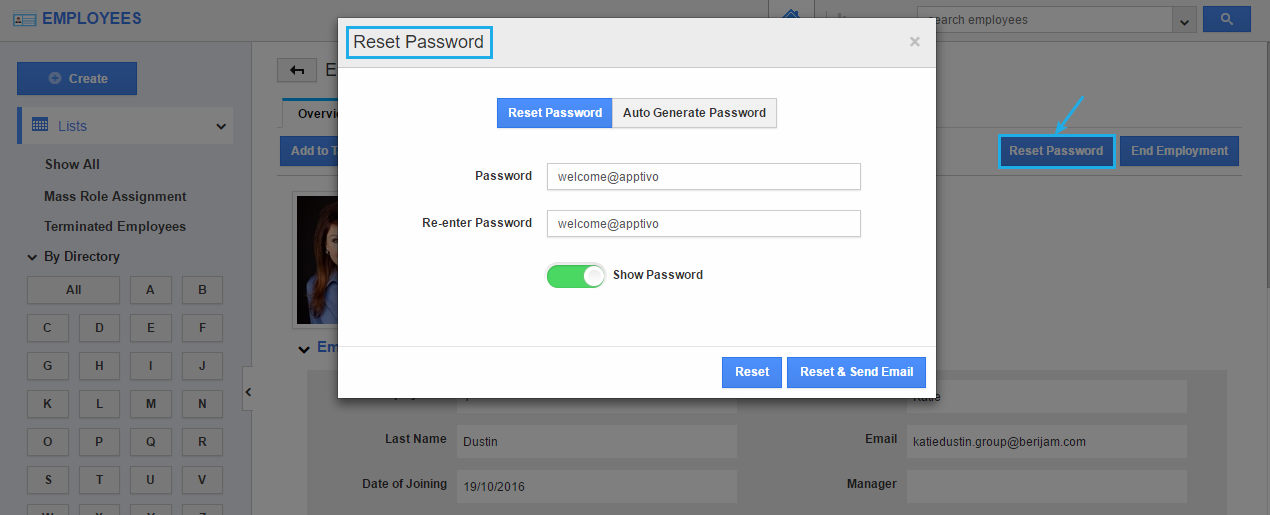Collapse the left sidebar panel arrow
1270x515 pixels.
point(248,392)
